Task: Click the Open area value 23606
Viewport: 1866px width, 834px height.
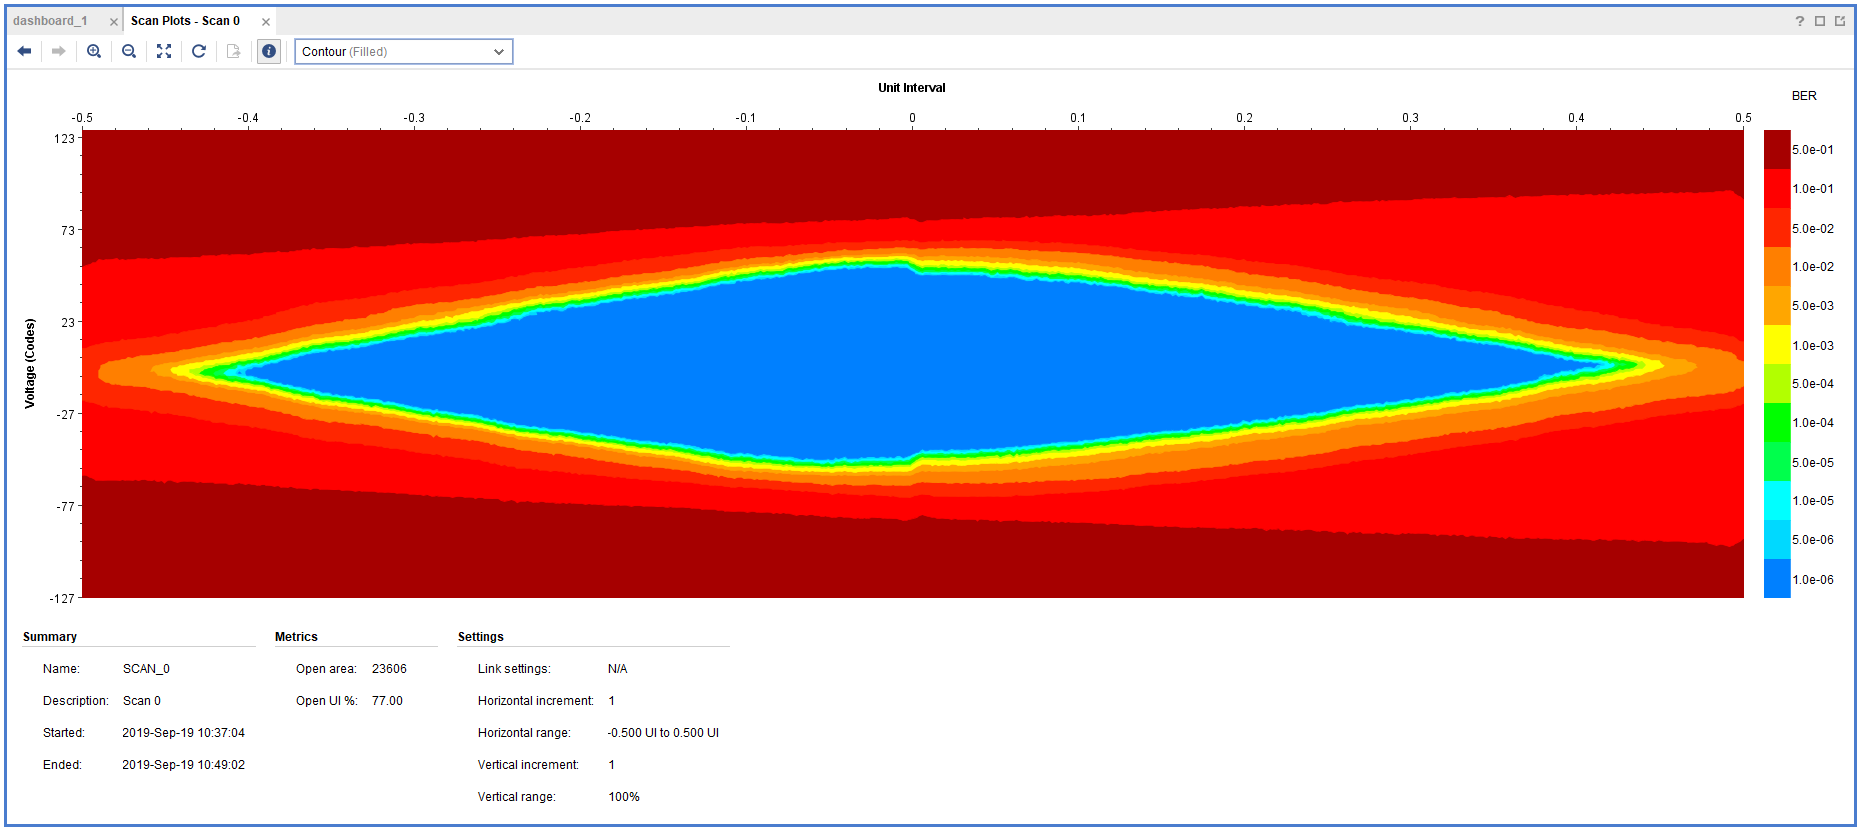Action: point(389,669)
